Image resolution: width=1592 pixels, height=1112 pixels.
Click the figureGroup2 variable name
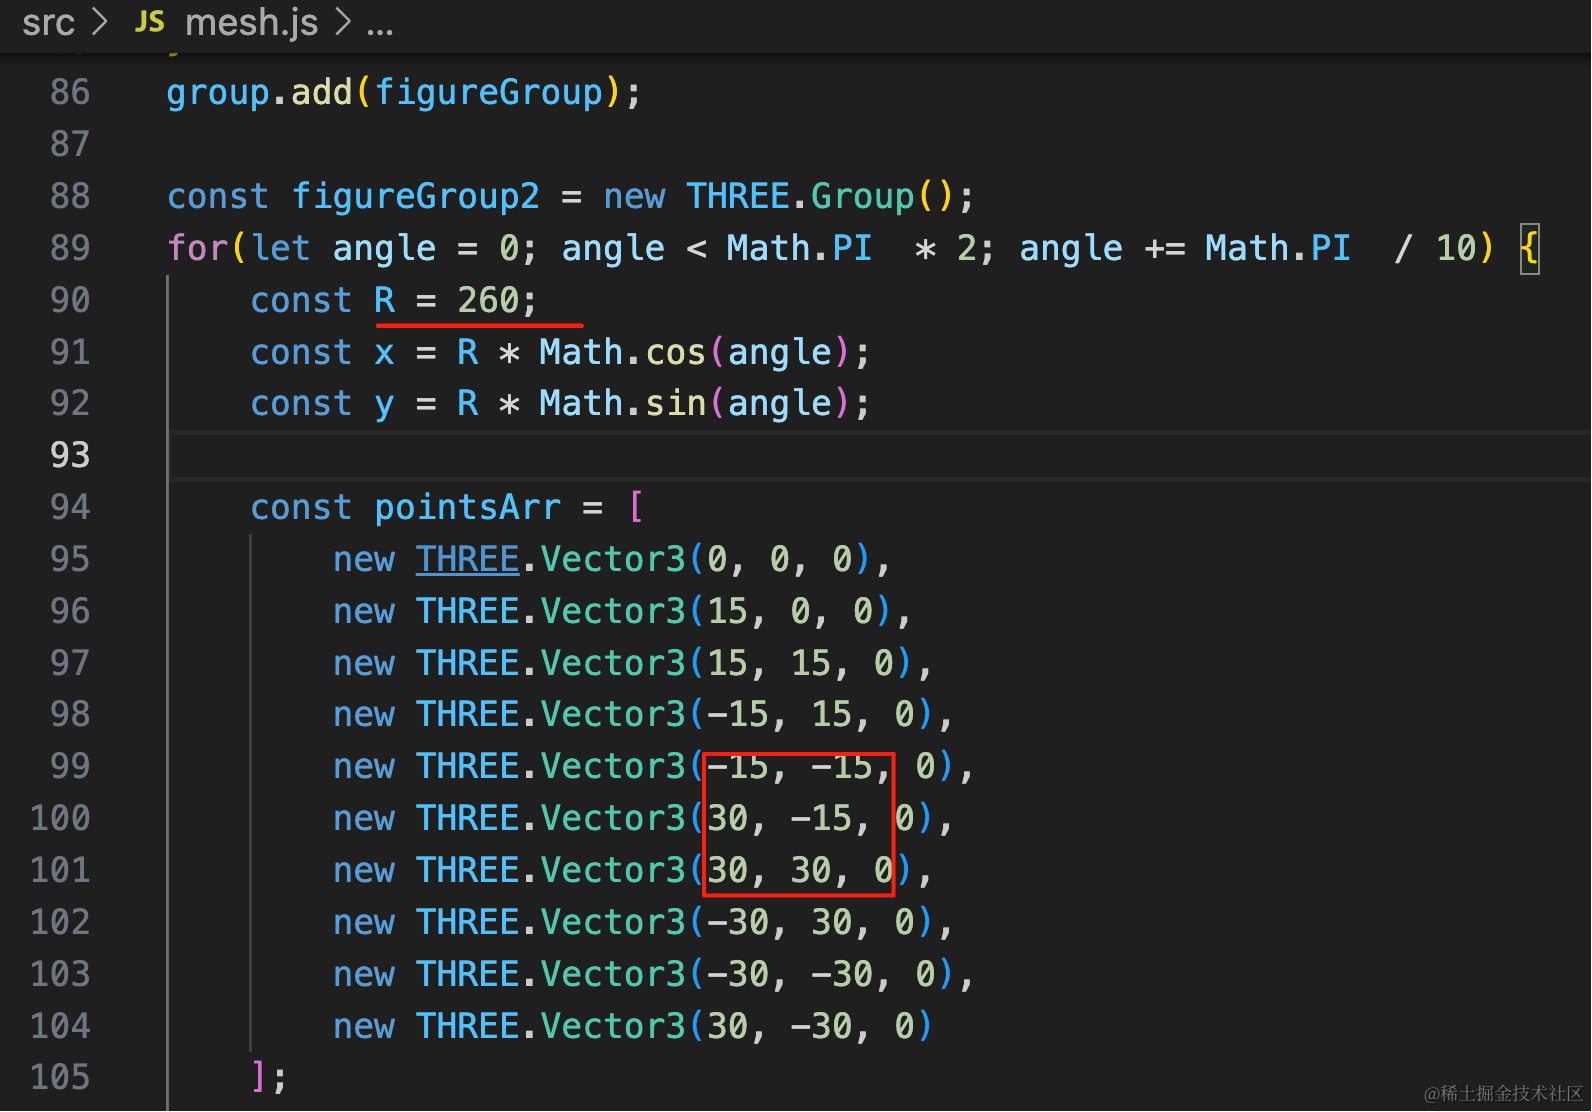pyautogui.click(x=415, y=196)
